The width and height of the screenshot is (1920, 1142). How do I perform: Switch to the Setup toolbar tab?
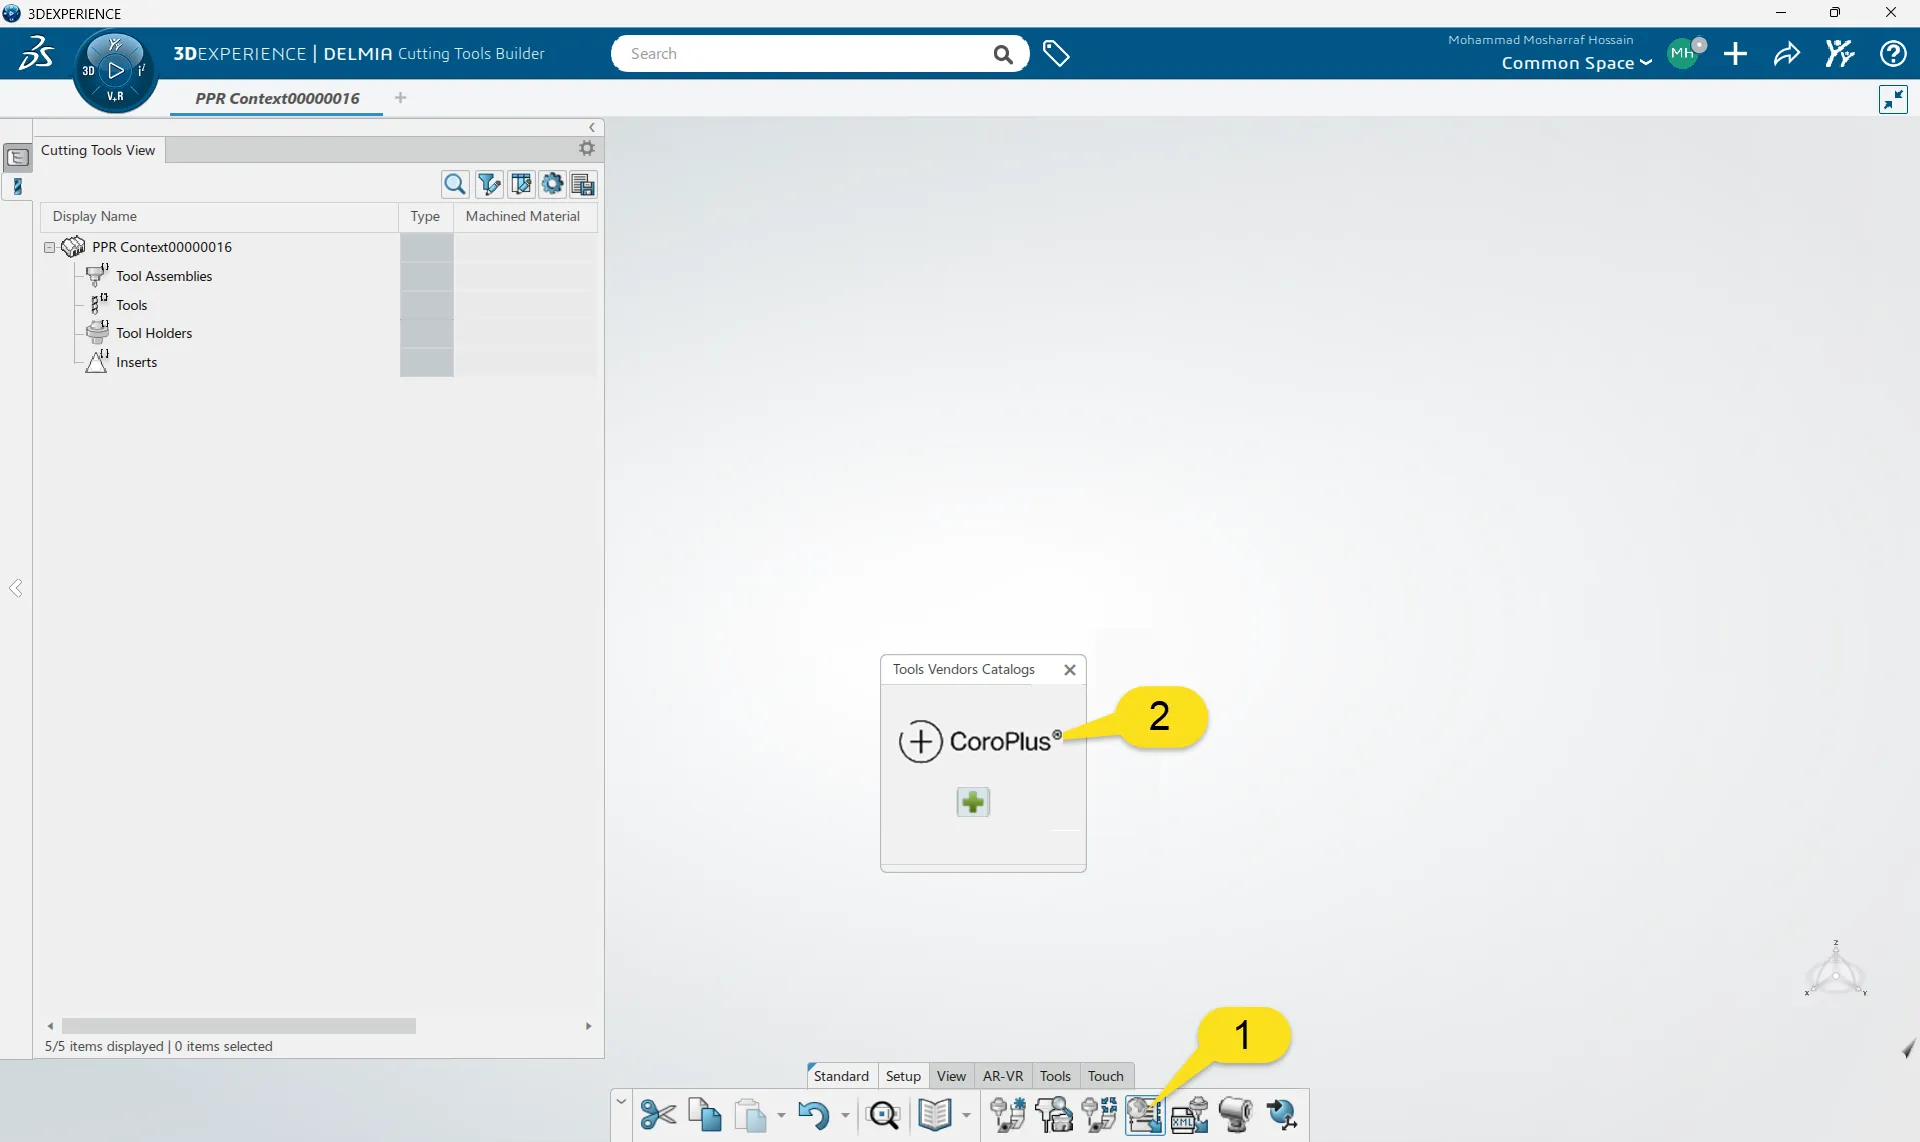[x=902, y=1076]
